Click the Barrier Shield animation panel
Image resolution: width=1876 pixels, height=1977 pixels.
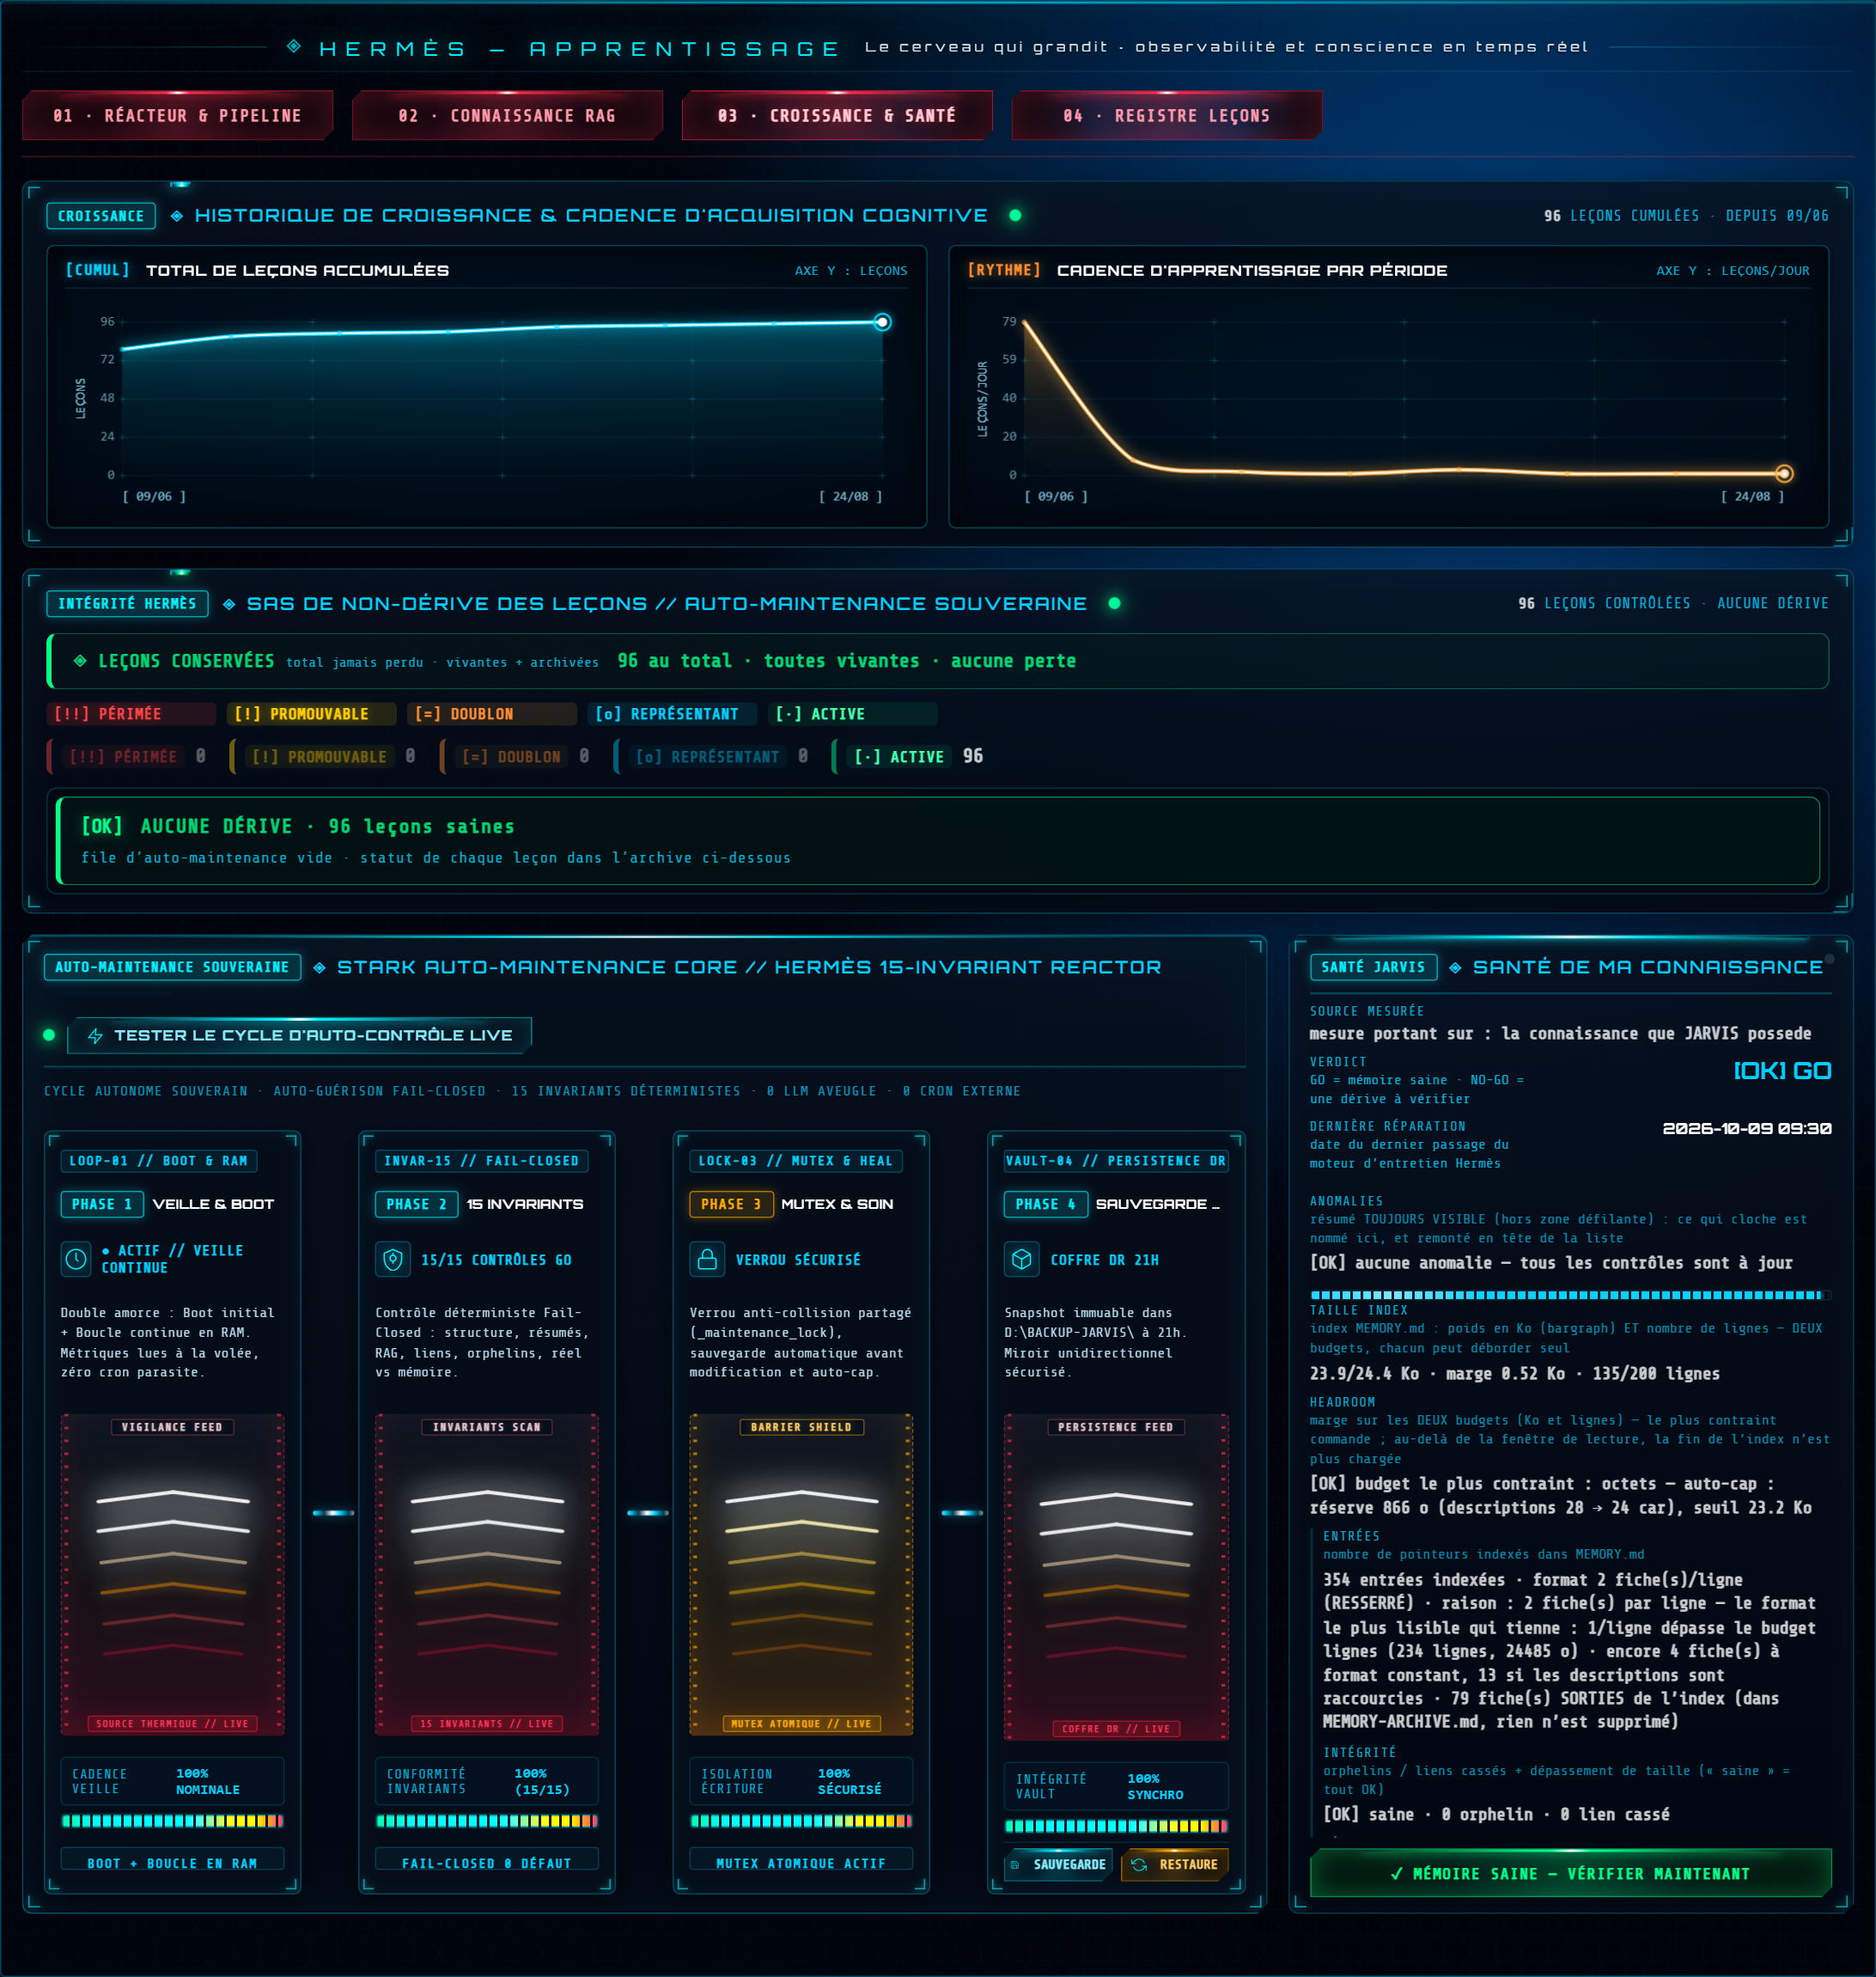click(x=801, y=1574)
